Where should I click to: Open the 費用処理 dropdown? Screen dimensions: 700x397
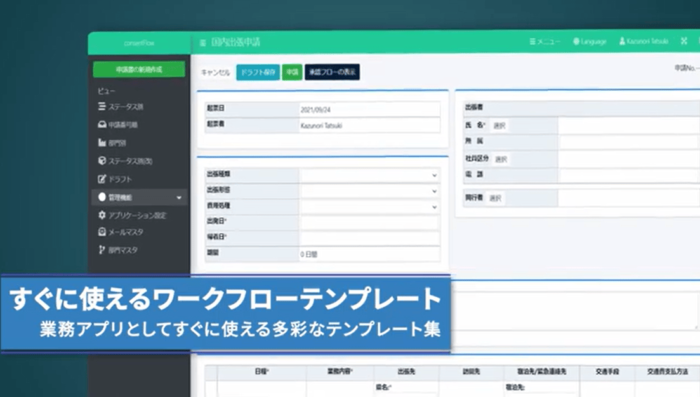tap(369, 207)
